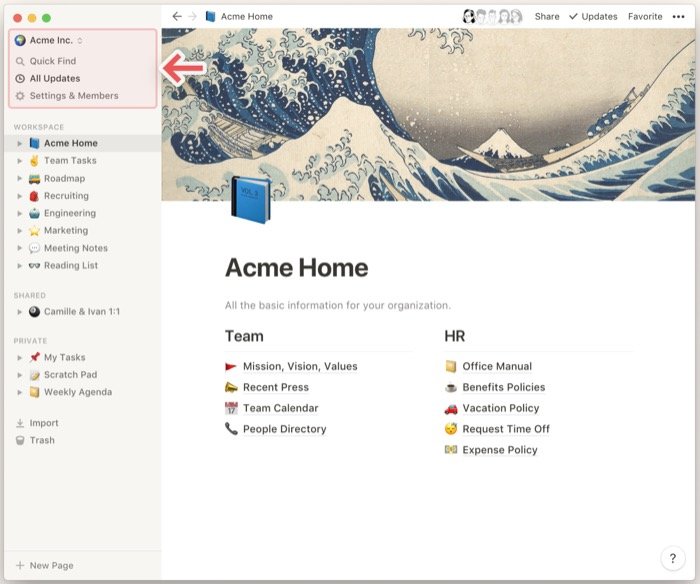The image size is (700, 584).
Task: Click the blue book page icon
Action: 250,198
